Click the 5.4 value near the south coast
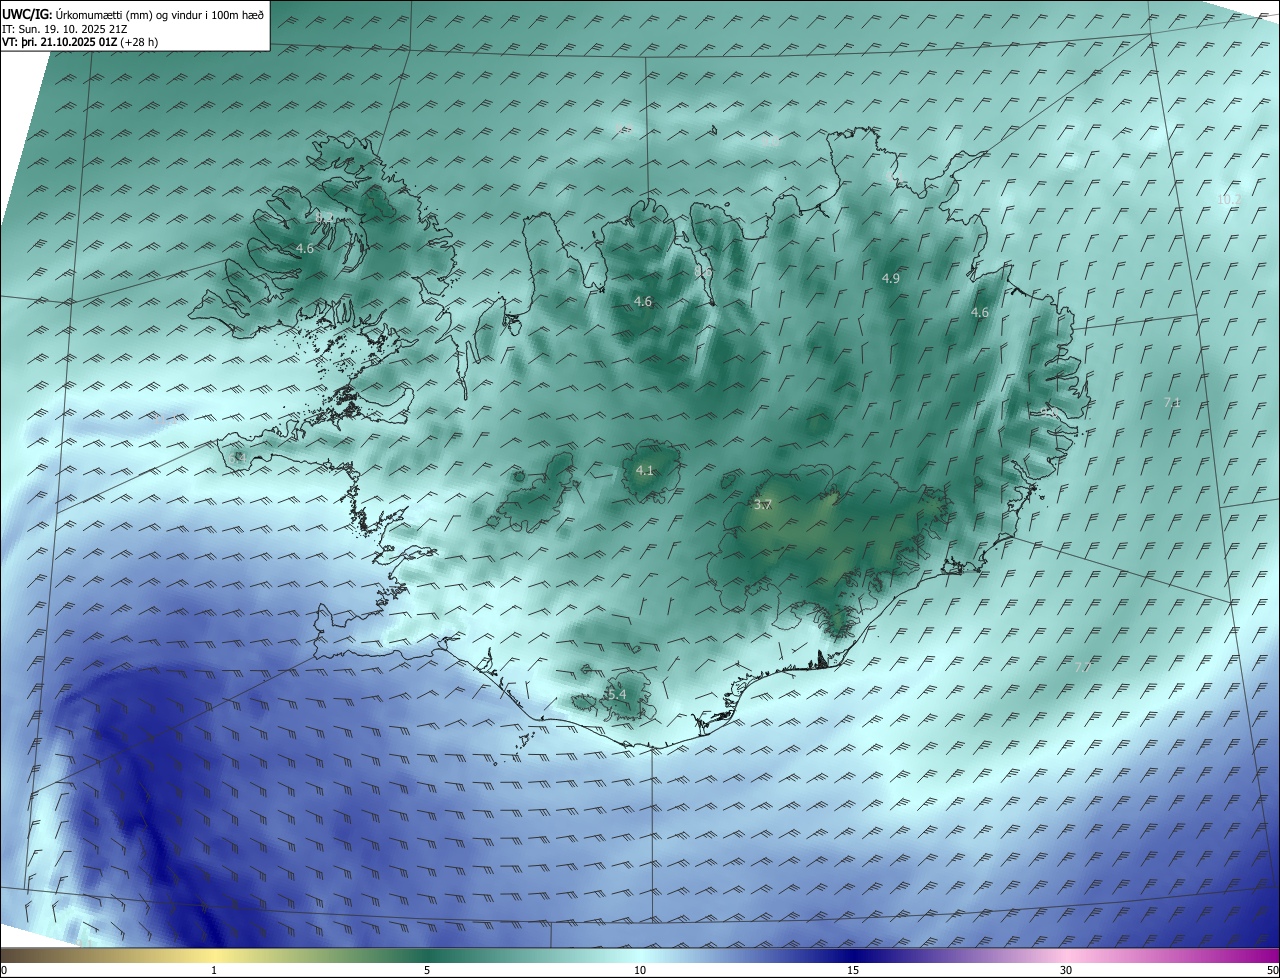 point(616,694)
